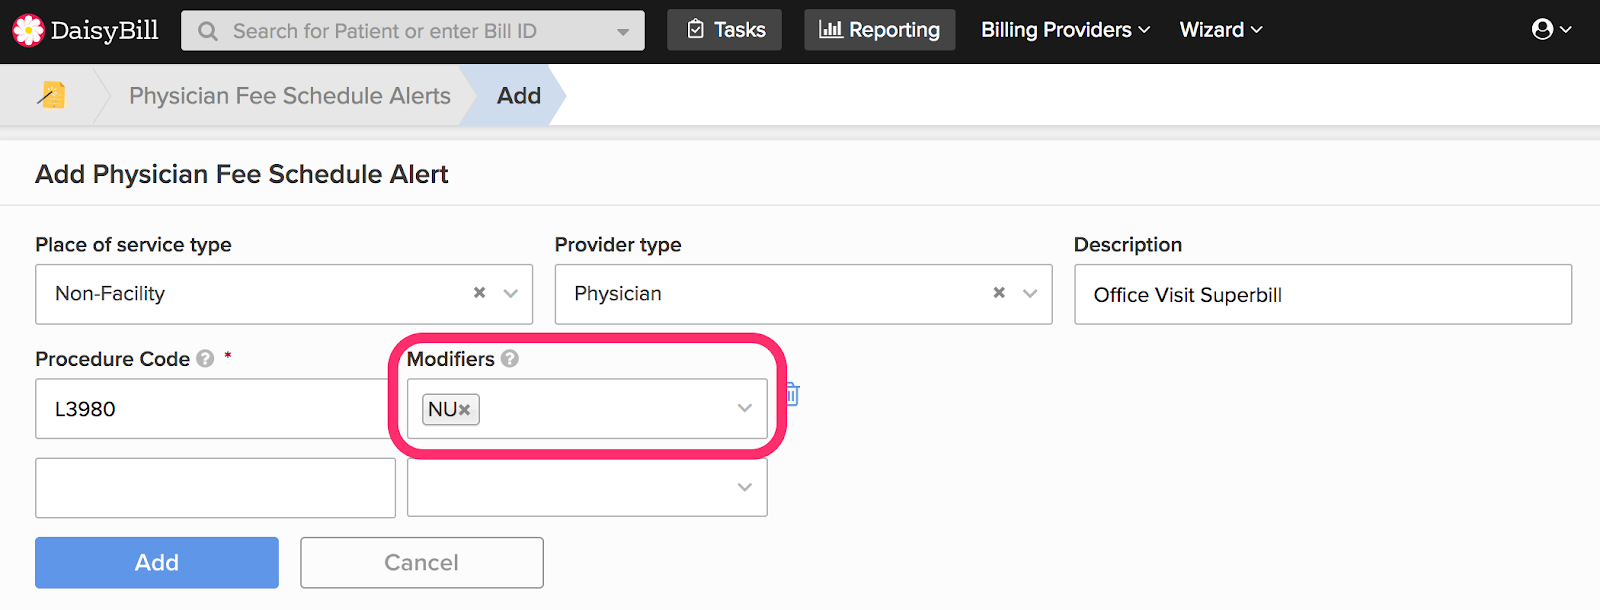Click the DaisyBill flower logo

click(28, 30)
